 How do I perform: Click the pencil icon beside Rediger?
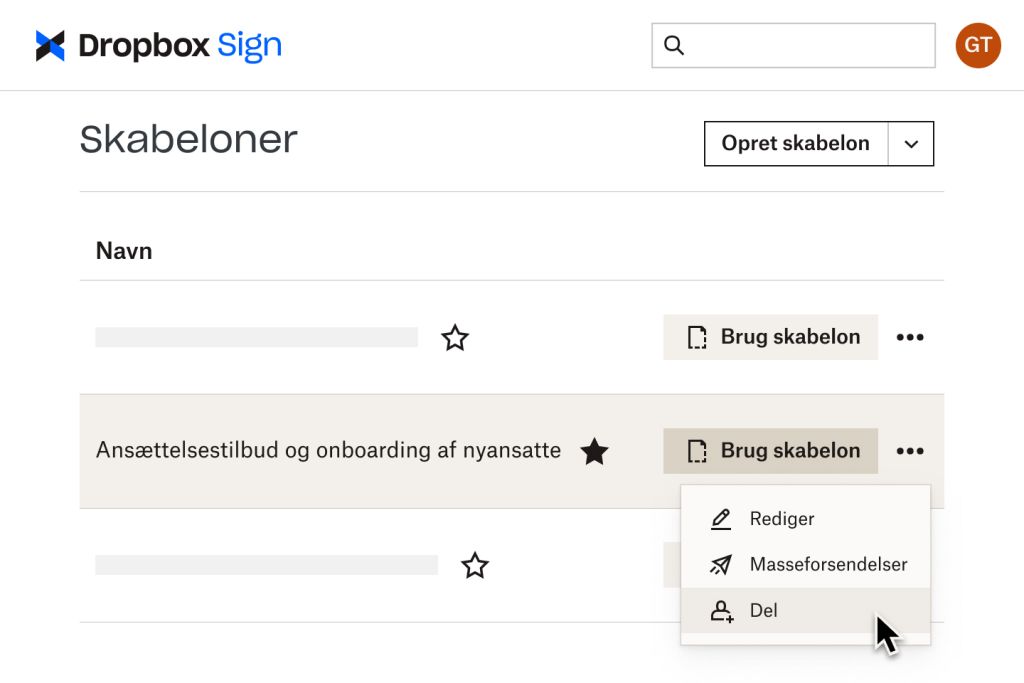pyautogui.click(x=720, y=518)
